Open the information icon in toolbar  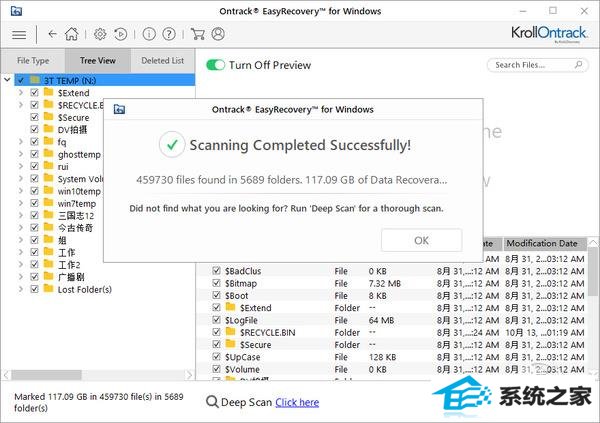click(x=149, y=34)
